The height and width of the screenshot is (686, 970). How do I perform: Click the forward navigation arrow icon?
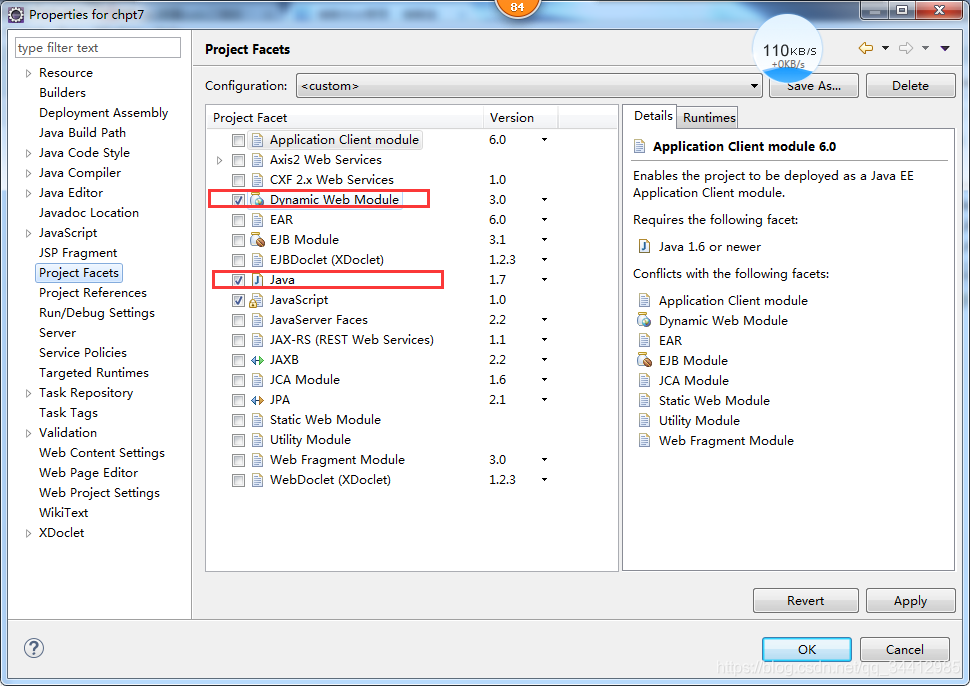click(x=906, y=48)
